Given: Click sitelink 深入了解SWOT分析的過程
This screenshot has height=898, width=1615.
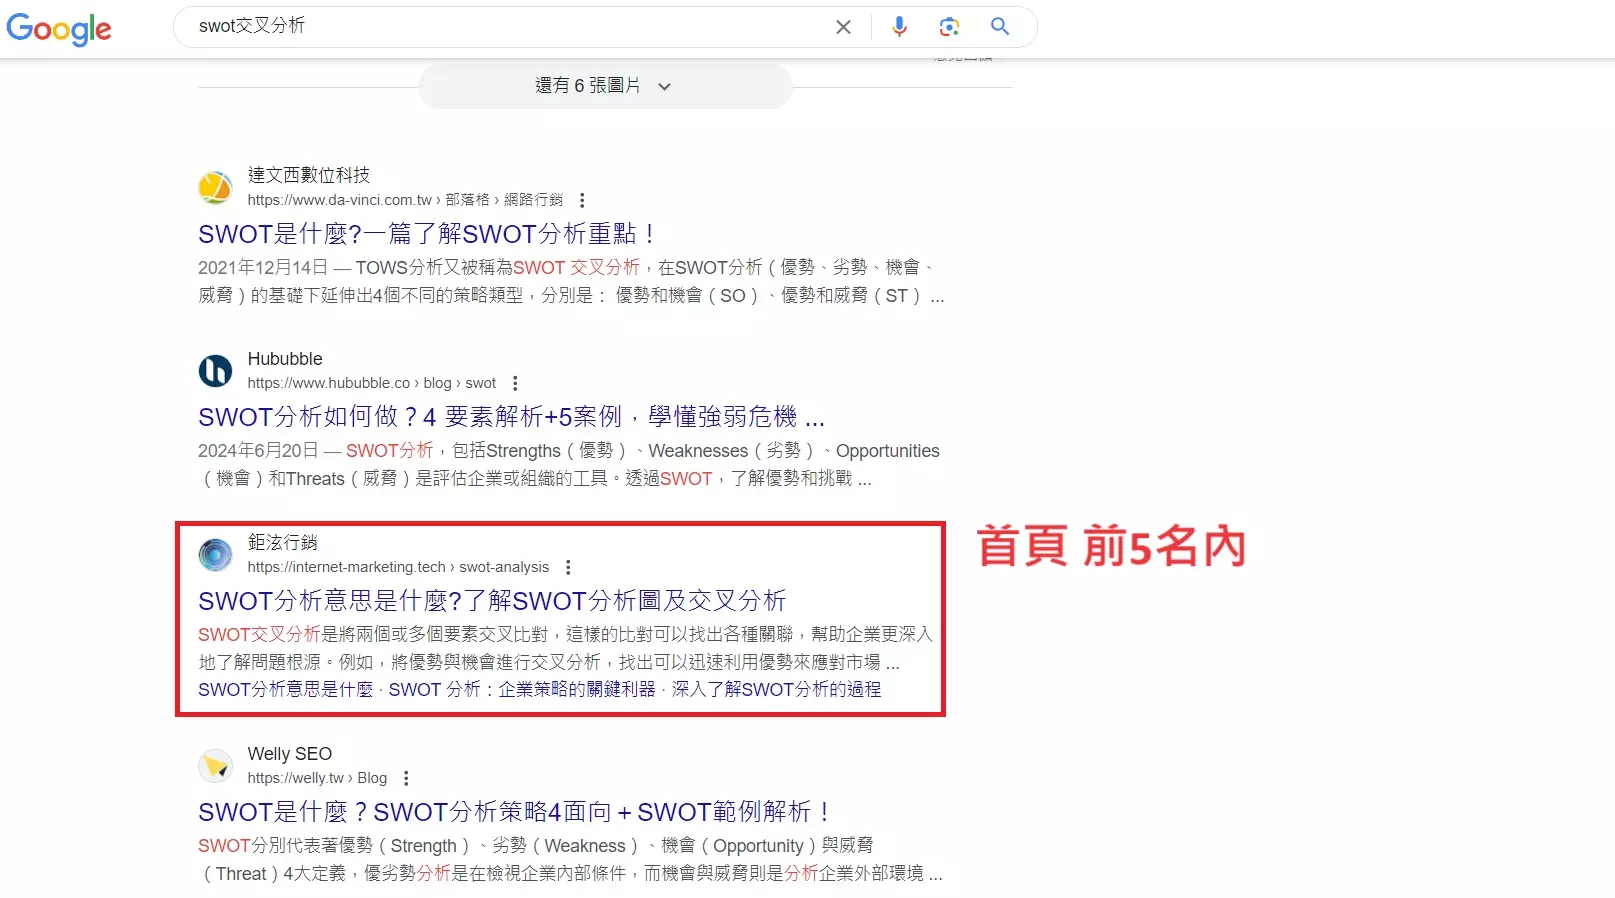Looking at the screenshot, I should [776, 689].
